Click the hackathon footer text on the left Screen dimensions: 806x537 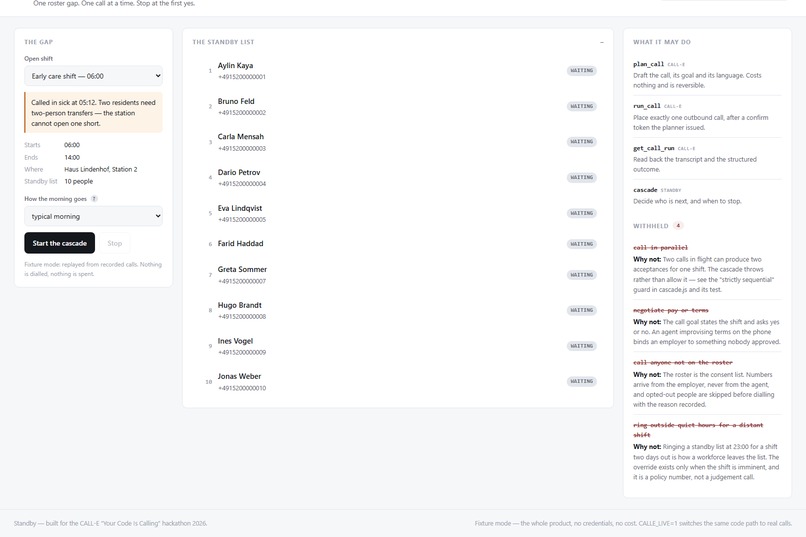pos(110,523)
